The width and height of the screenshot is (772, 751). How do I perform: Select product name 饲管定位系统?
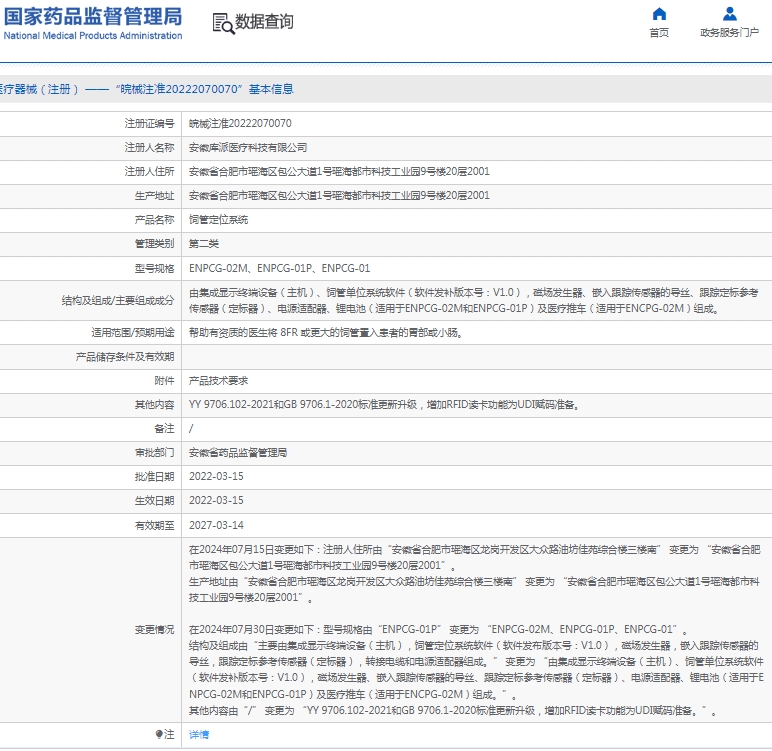[x=219, y=220]
